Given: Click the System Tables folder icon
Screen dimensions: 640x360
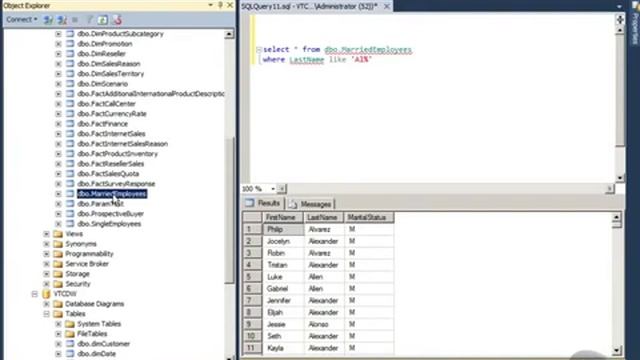Looking at the screenshot, I should click(70, 324).
